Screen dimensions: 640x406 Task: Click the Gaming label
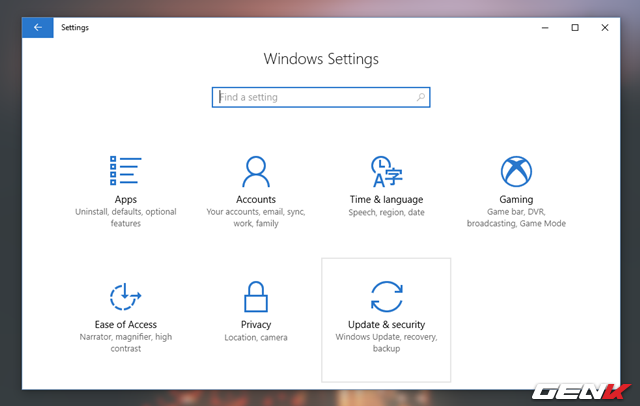point(516,200)
